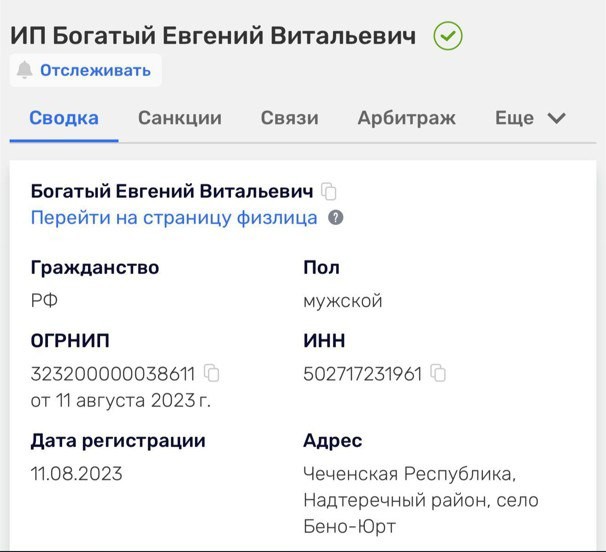Click the address text Чеченская Республика
This screenshot has width=606, height=552.
click(x=409, y=473)
